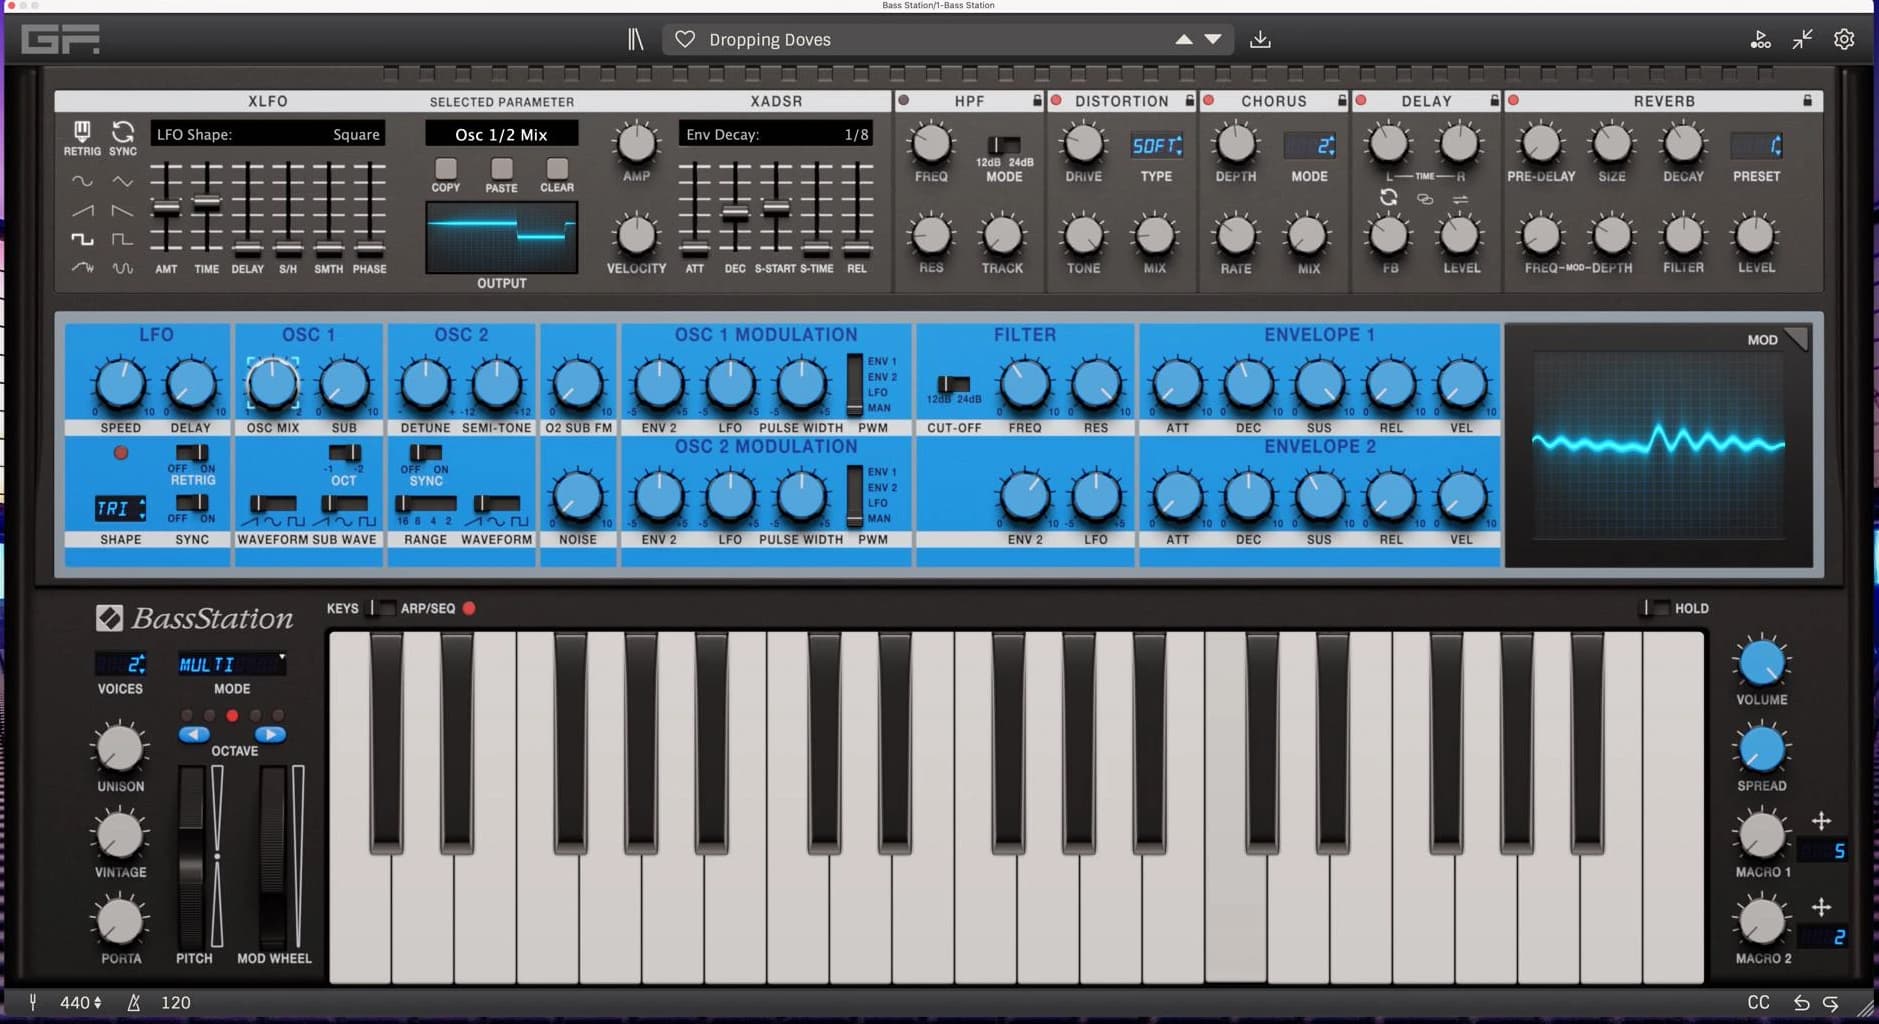Toggle the Chorus power LED
This screenshot has width=1879, height=1024.
[x=1208, y=100]
